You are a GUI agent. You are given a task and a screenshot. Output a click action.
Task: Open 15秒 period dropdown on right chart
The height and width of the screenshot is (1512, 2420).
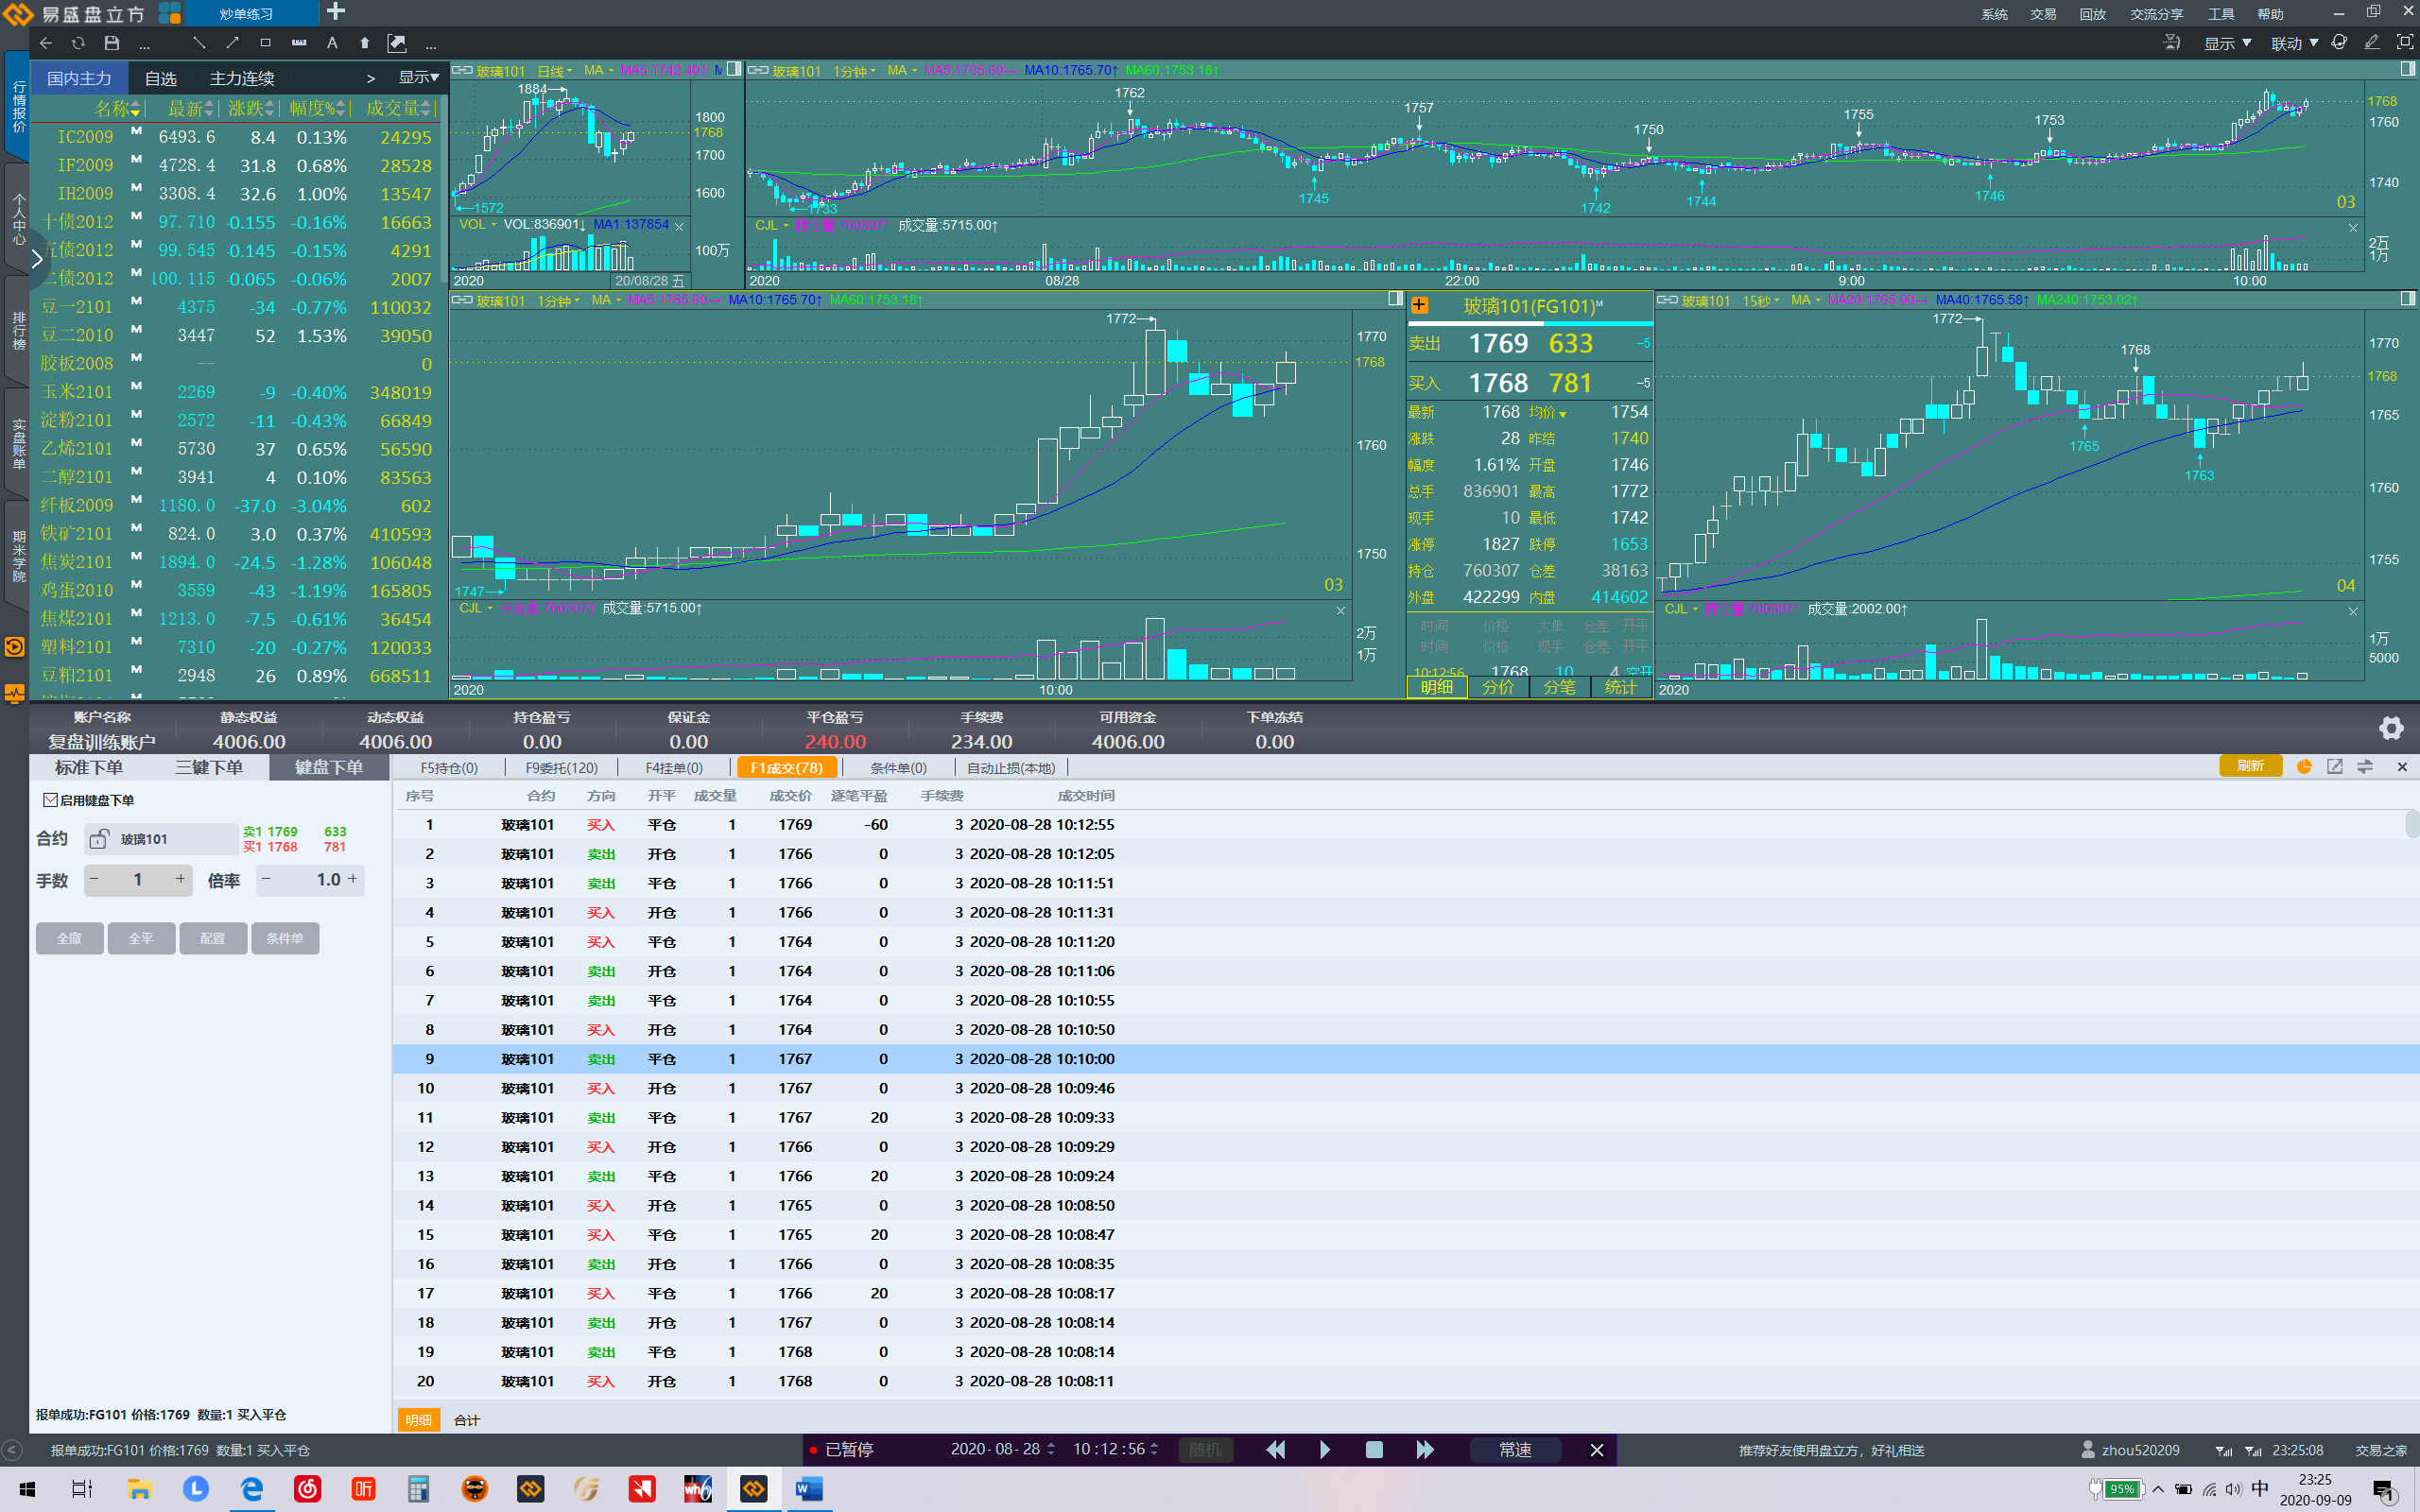coord(1760,301)
